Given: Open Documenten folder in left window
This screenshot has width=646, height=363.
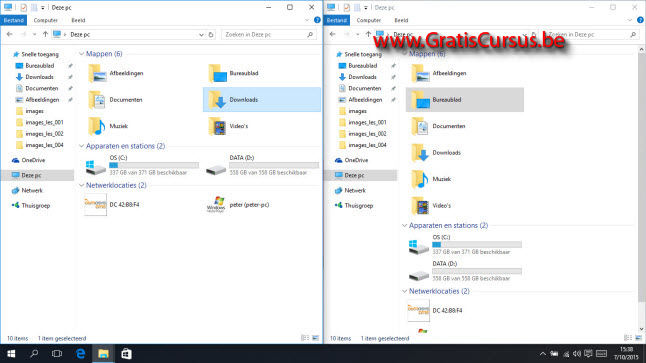Looking at the screenshot, I should (x=115, y=100).
